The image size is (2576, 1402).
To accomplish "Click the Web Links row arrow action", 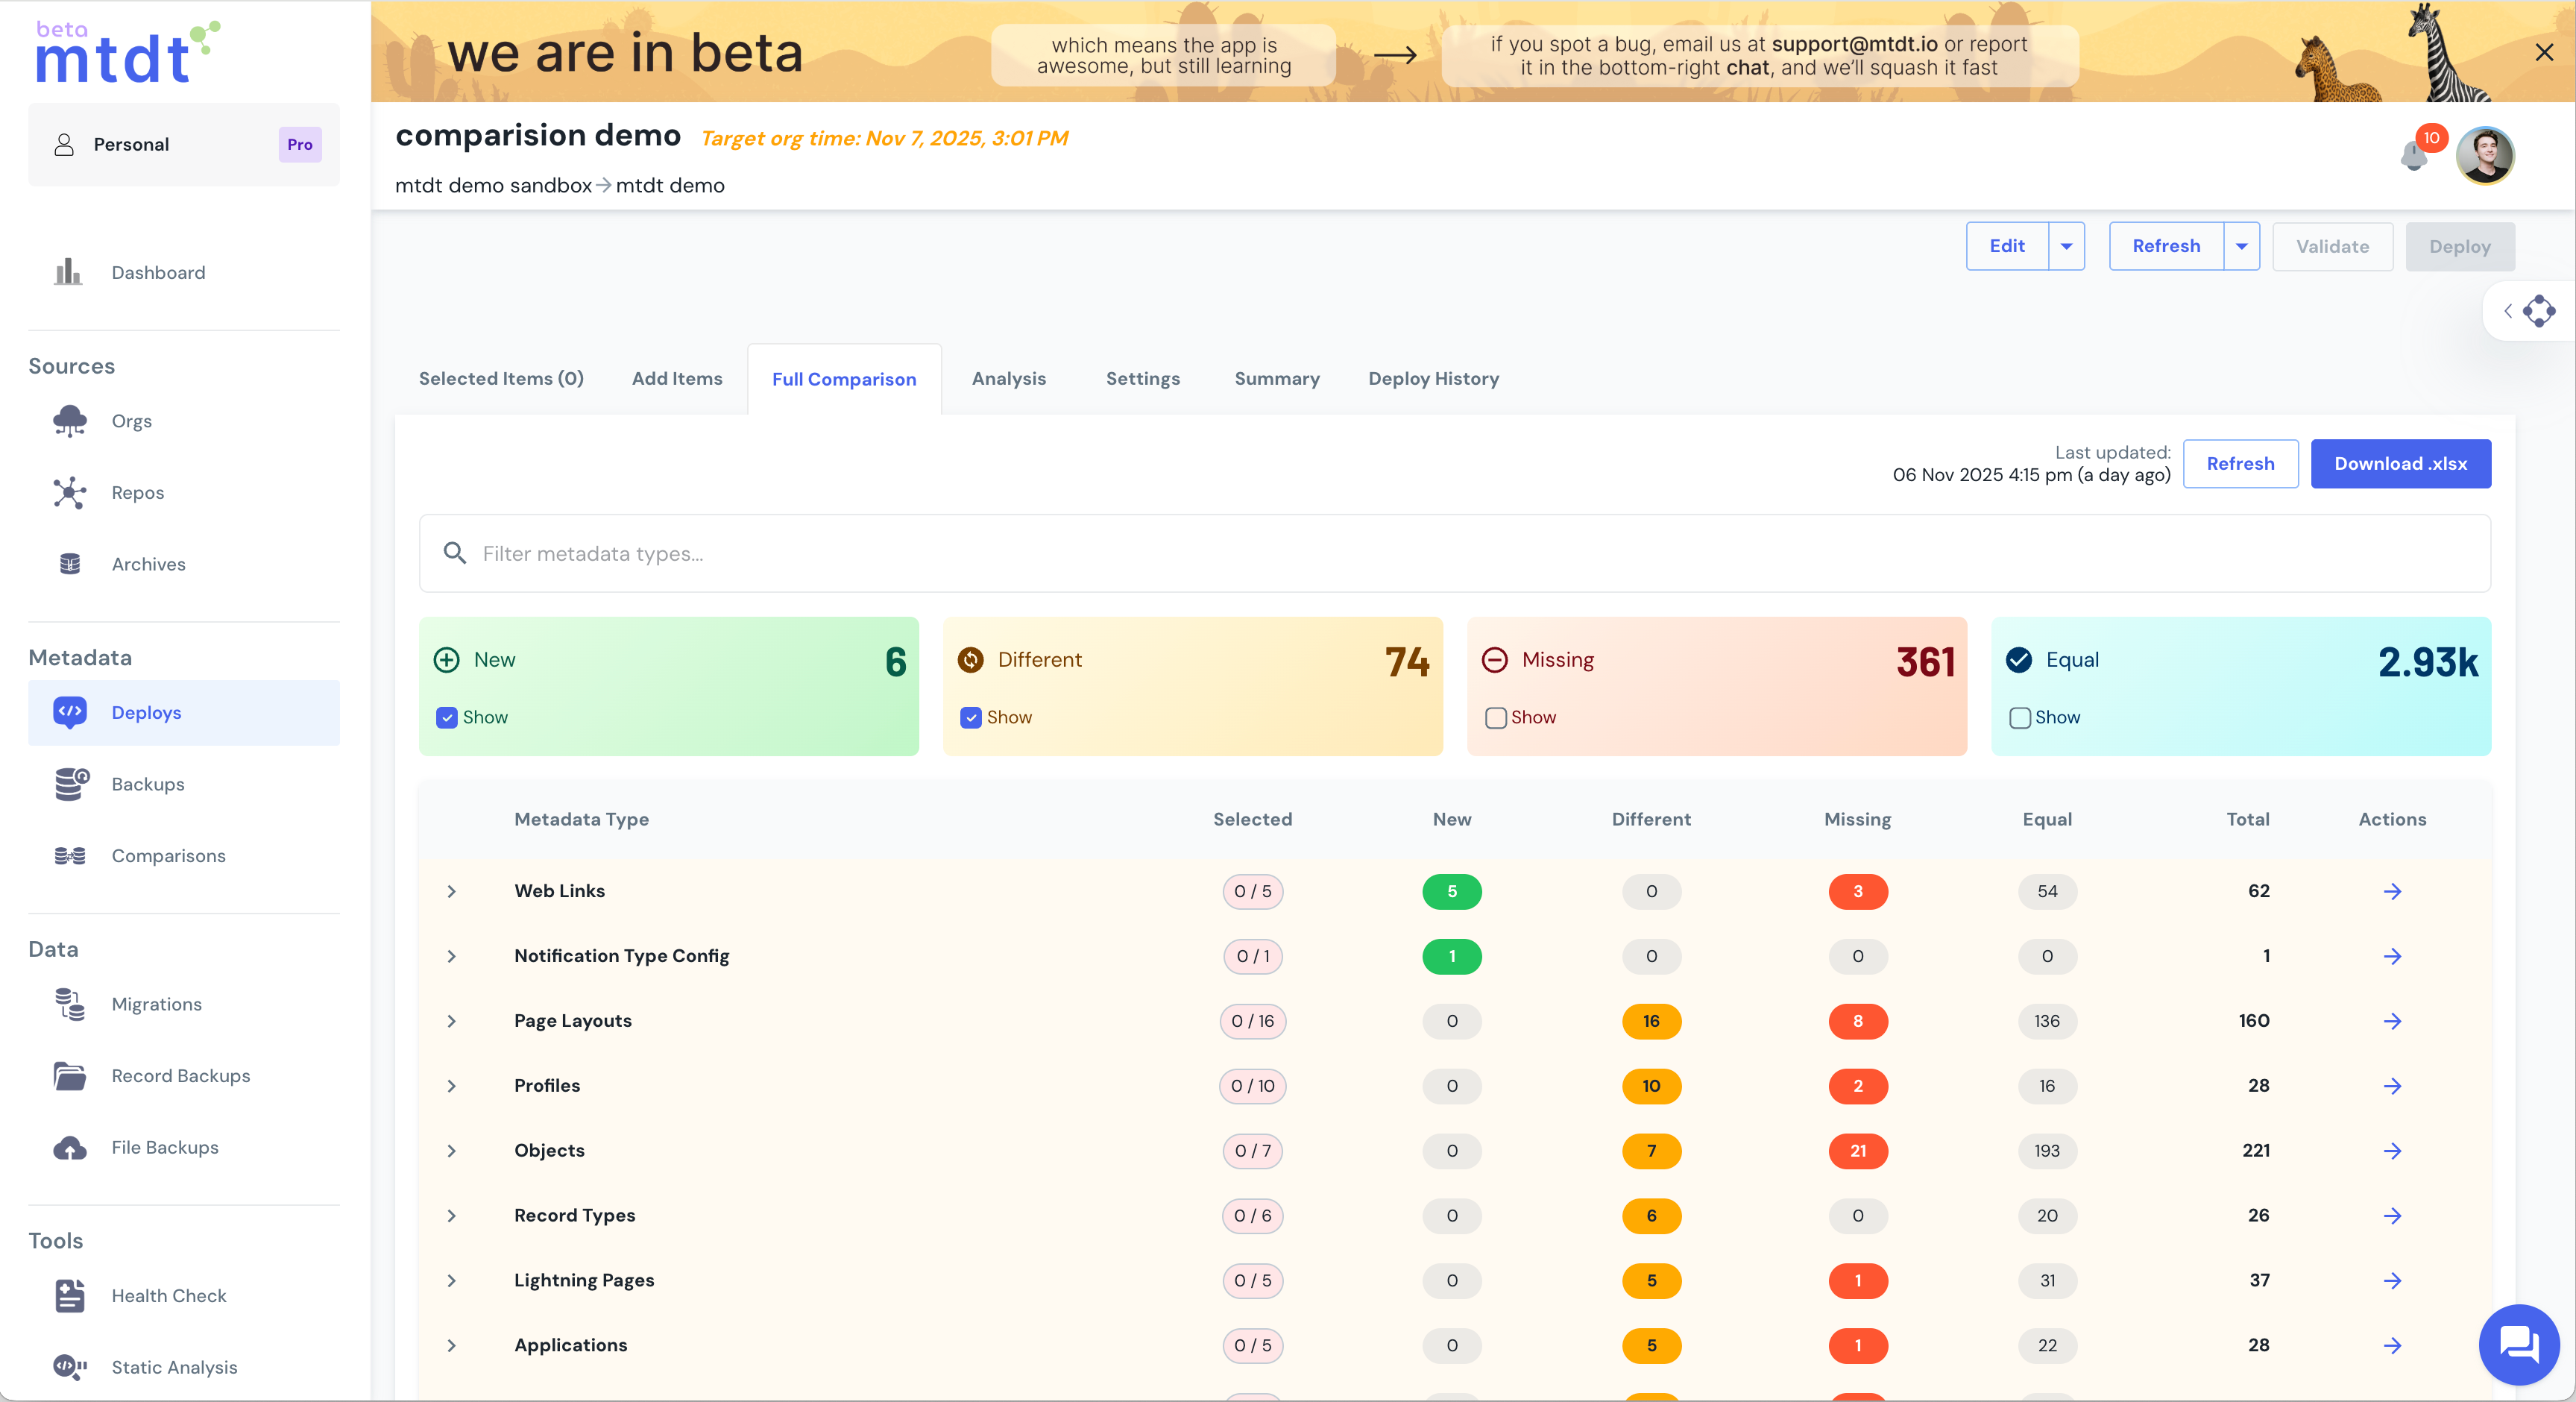I will click(2392, 891).
